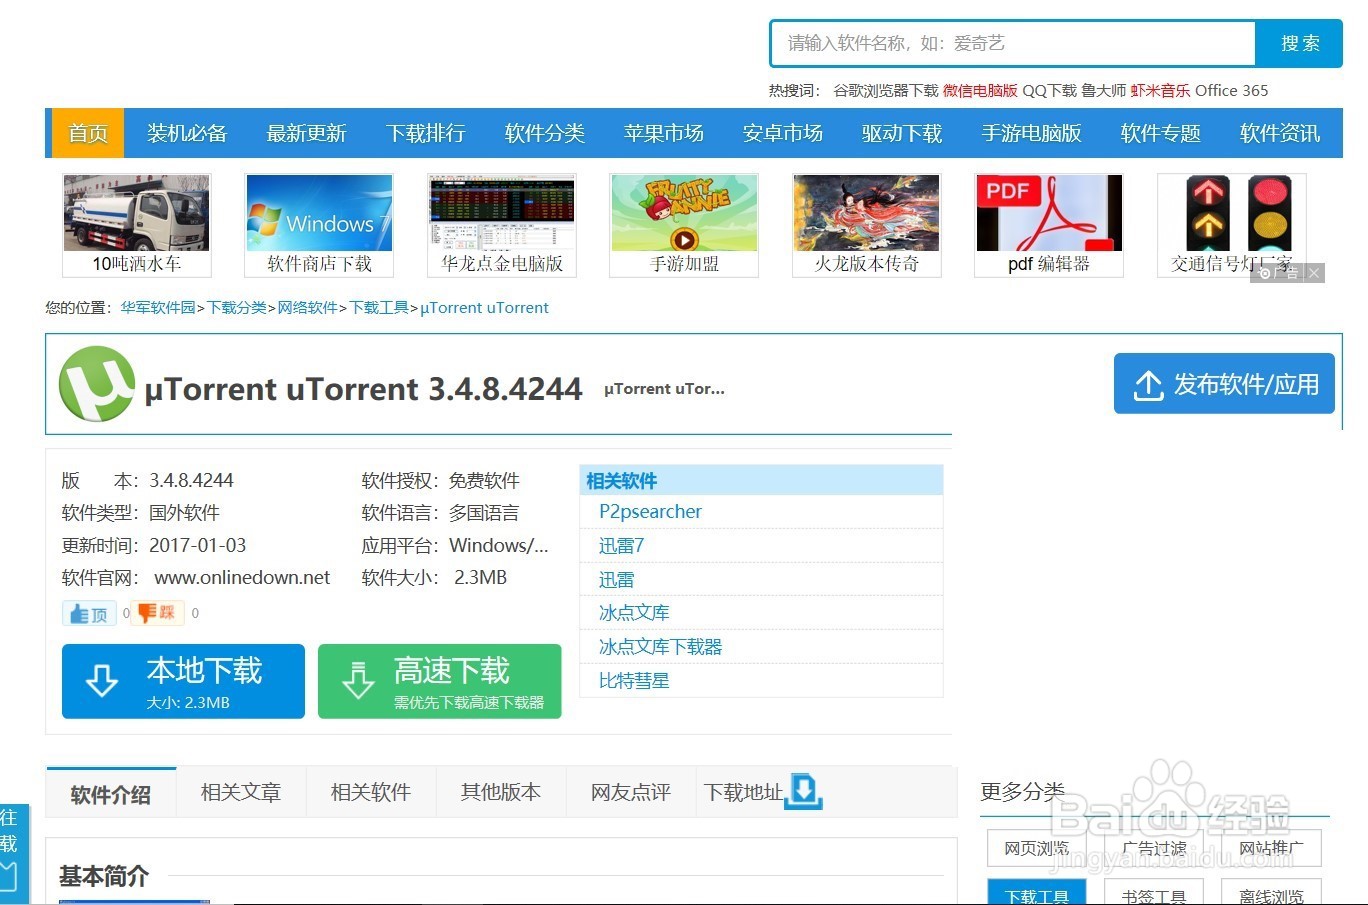Image resolution: width=1368 pixels, height=905 pixels.
Task: Switch to the 相关软件 tab
Action: [371, 793]
